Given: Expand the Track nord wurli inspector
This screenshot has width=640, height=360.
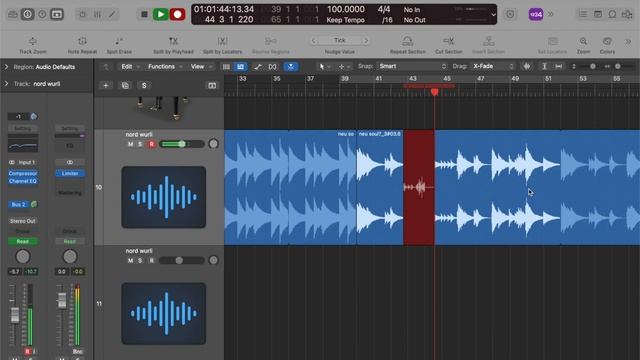Looking at the screenshot, I should point(6,84).
